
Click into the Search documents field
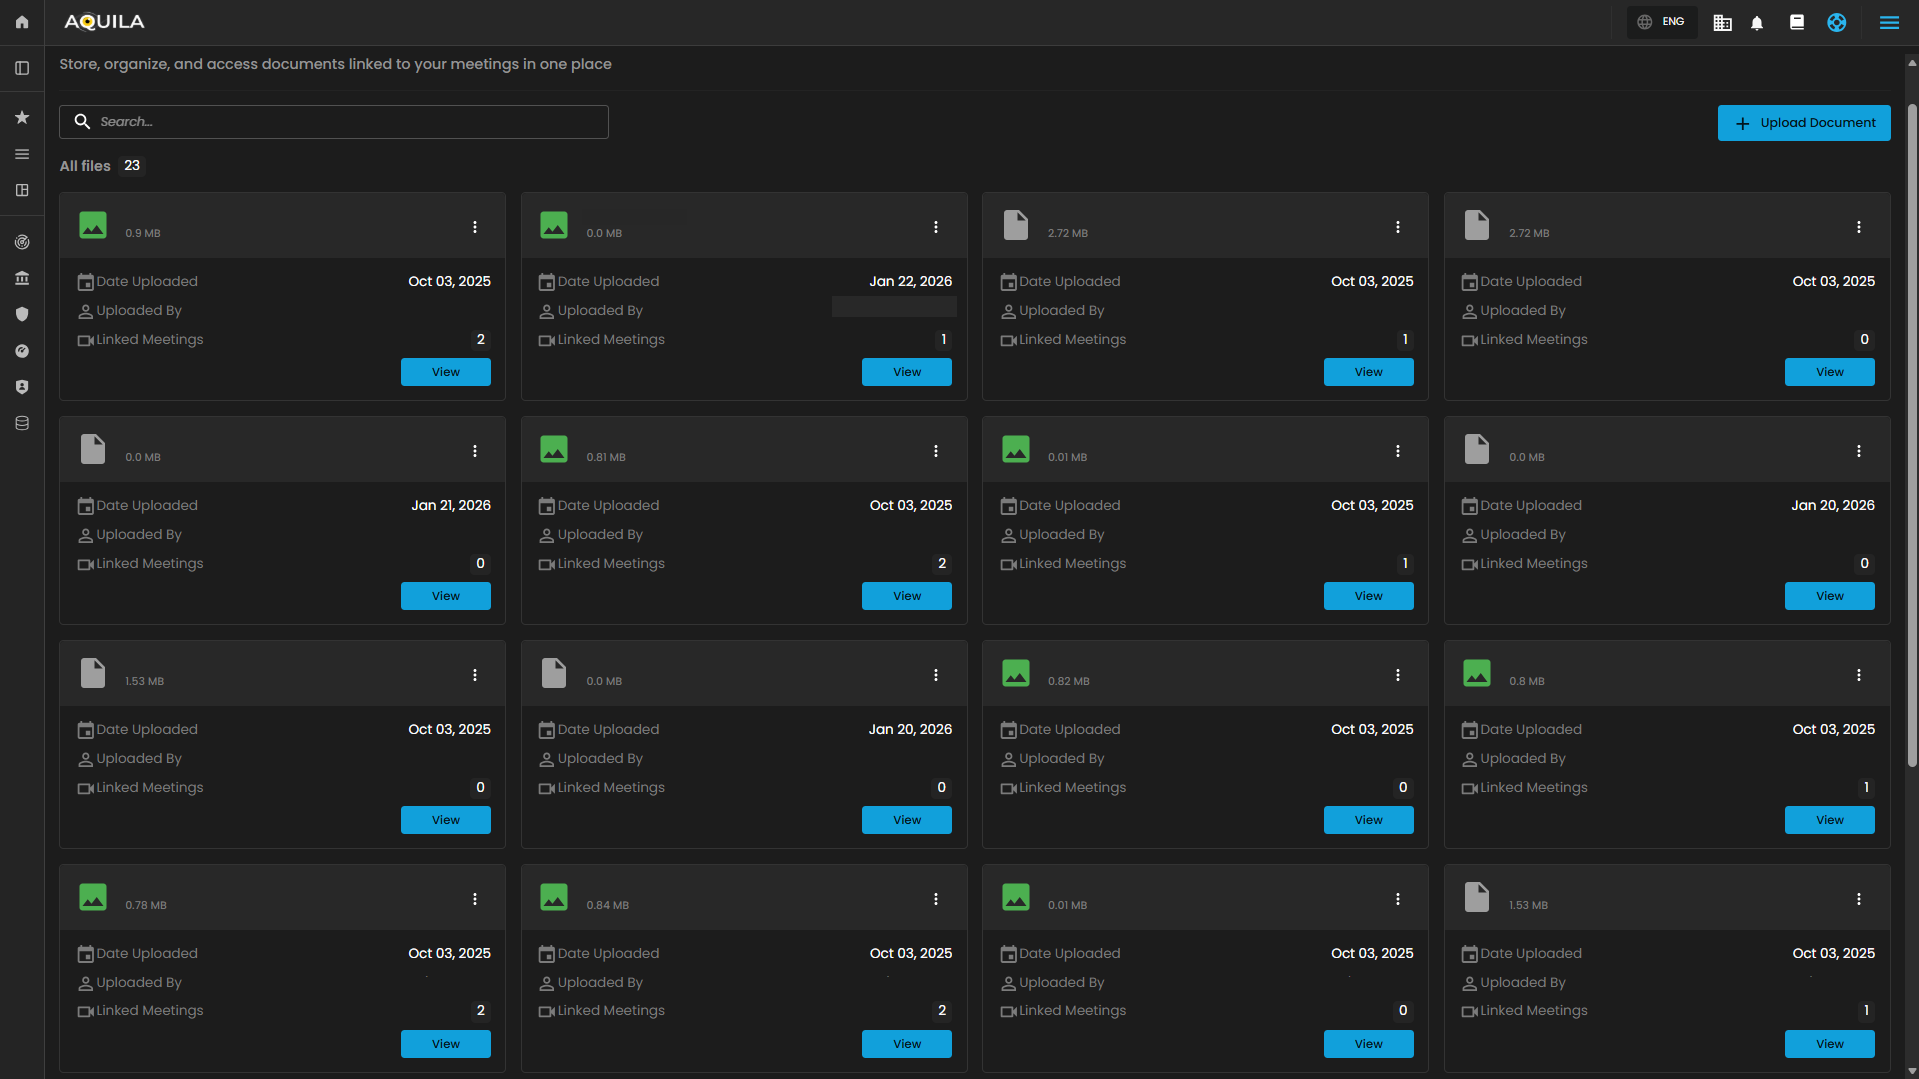click(x=334, y=122)
